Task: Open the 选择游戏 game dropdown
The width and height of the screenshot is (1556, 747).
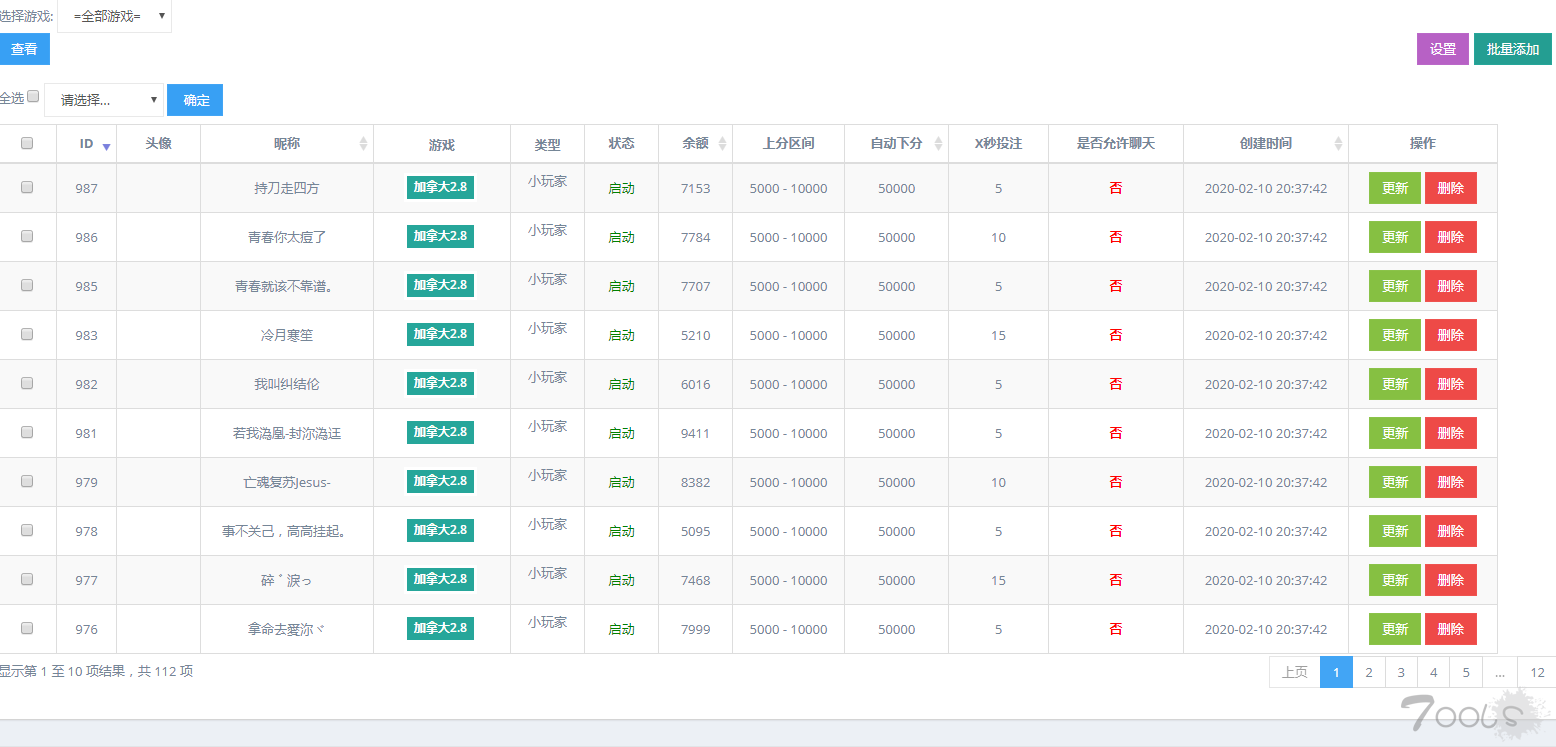Action: (x=115, y=16)
